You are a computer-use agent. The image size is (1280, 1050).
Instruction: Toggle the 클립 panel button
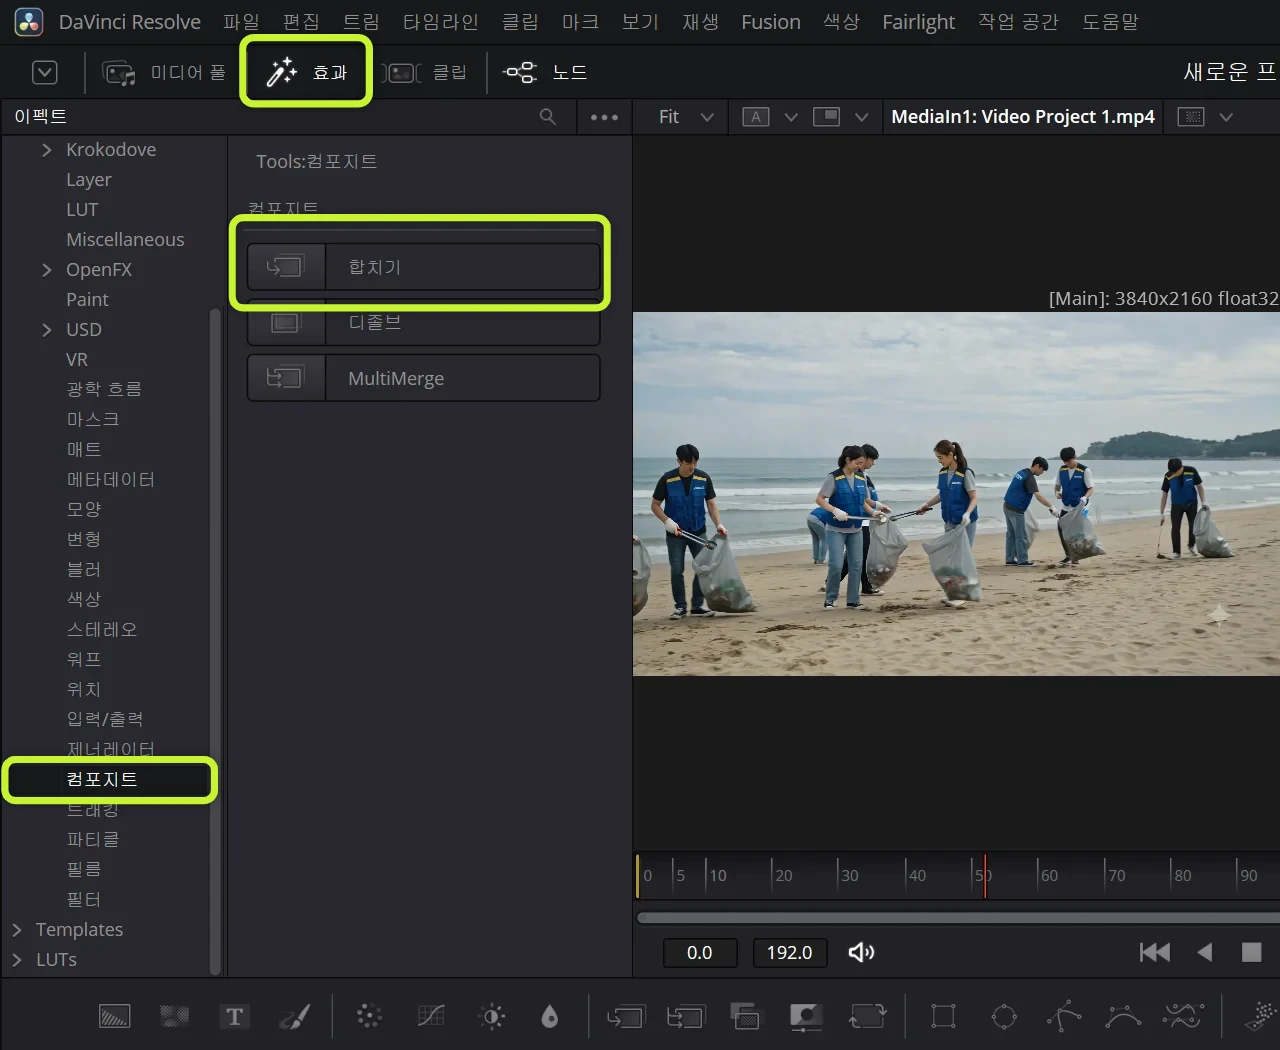(424, 72)
